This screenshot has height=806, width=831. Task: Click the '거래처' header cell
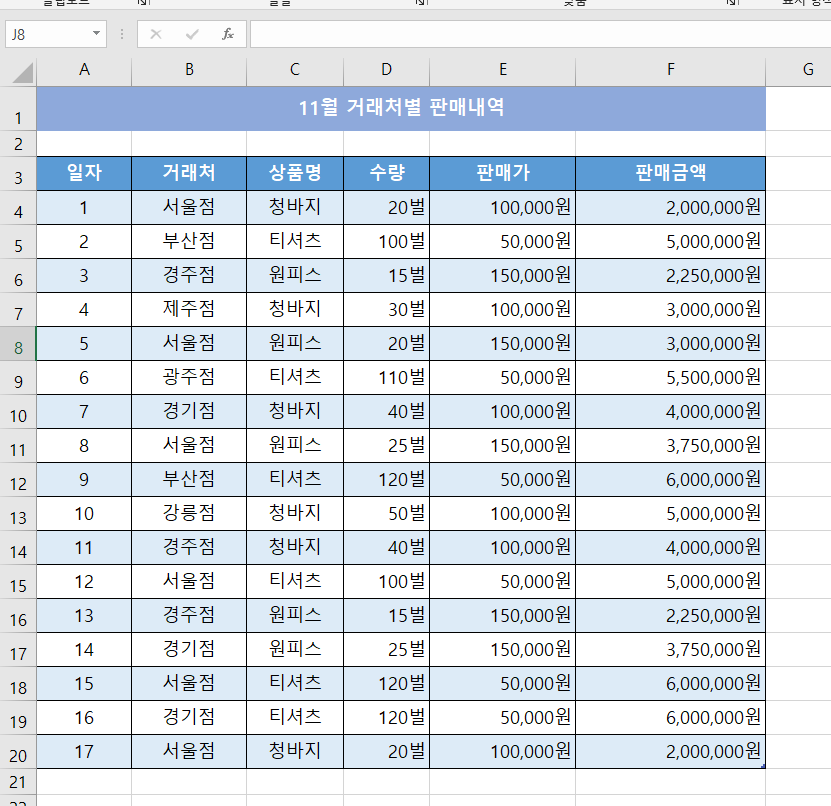coord(189,173)
